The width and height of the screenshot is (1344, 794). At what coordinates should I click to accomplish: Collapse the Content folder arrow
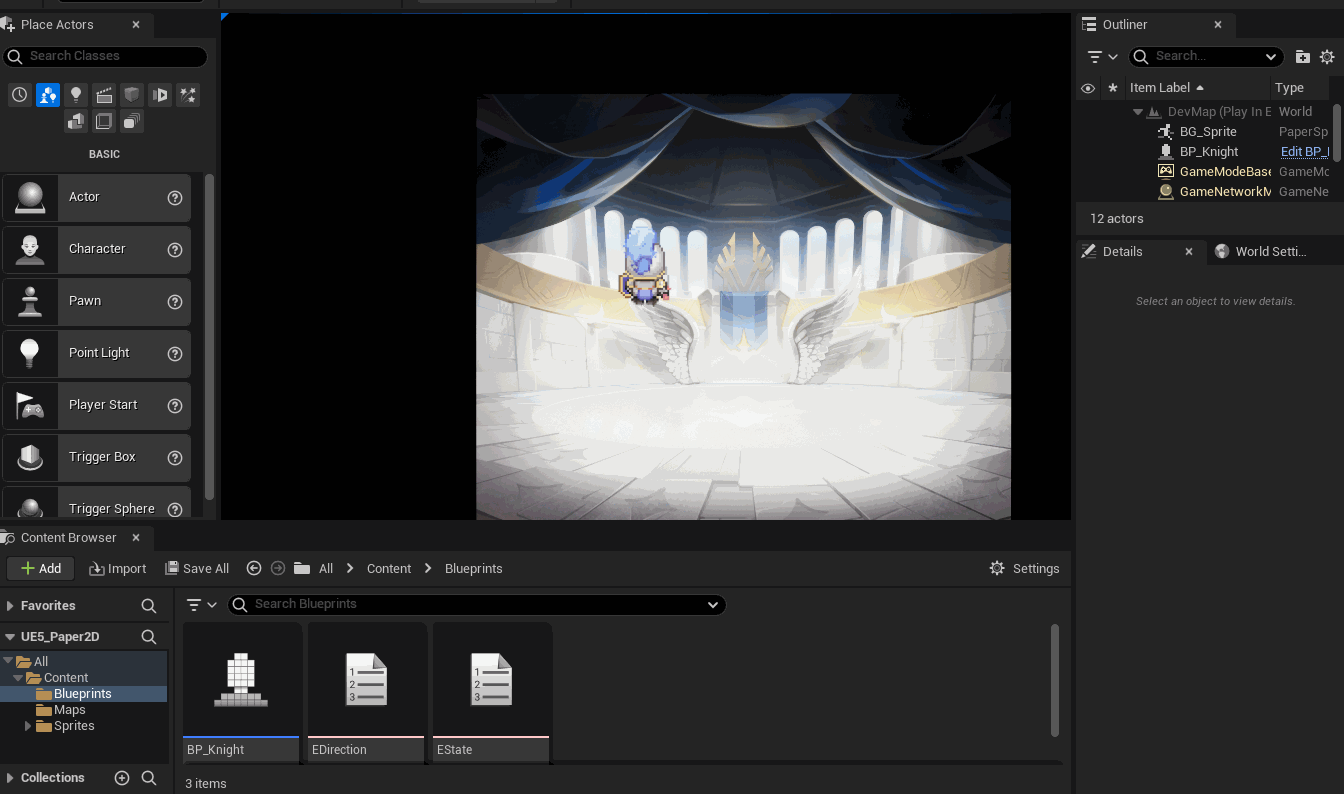pos(18,678)
